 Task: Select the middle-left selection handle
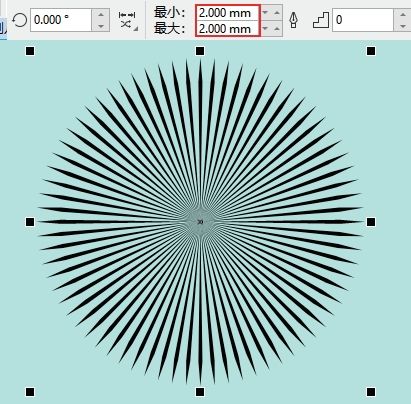[x=30, y=222]
